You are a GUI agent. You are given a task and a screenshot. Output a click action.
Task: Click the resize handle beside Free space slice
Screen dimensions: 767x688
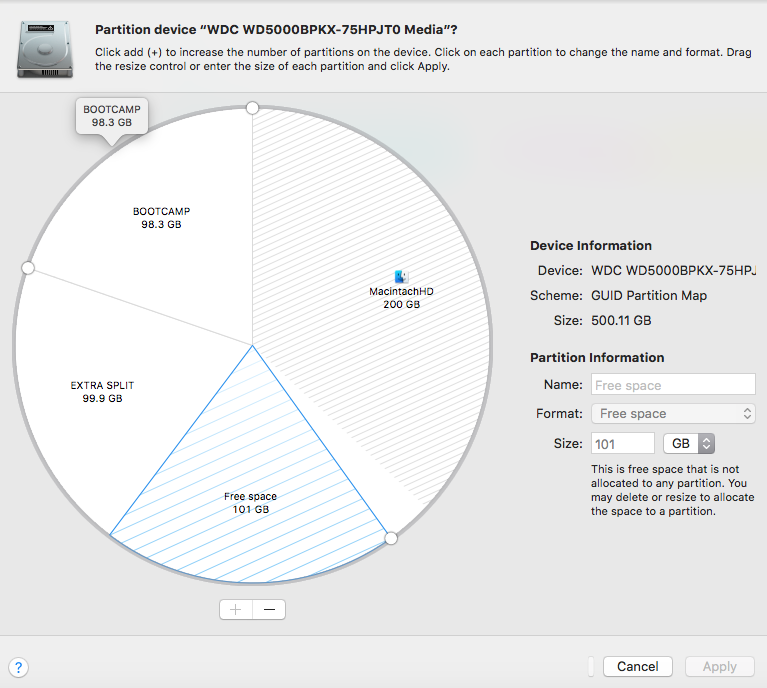click(x=391, y=538)
